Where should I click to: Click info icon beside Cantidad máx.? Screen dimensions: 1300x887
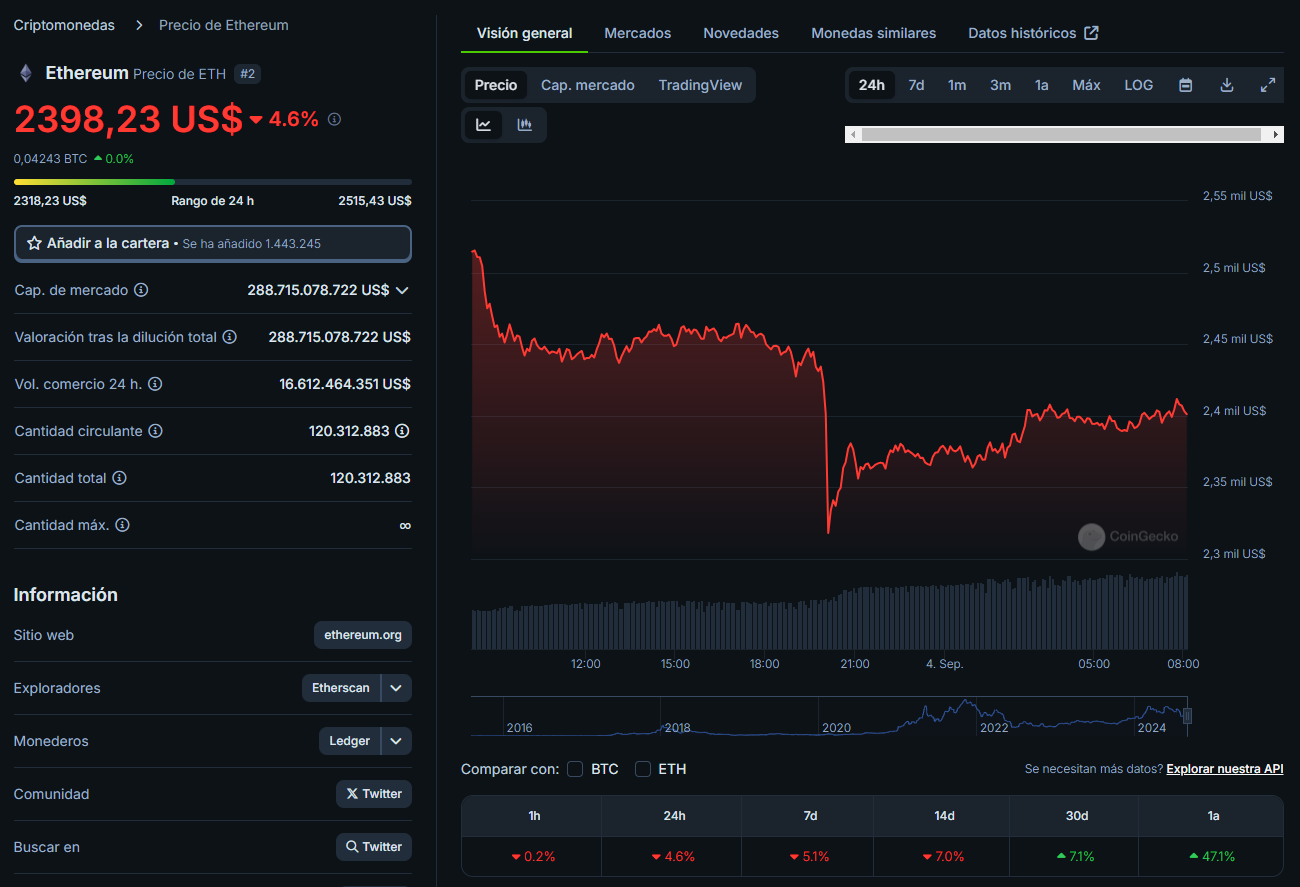click(122, 525)
